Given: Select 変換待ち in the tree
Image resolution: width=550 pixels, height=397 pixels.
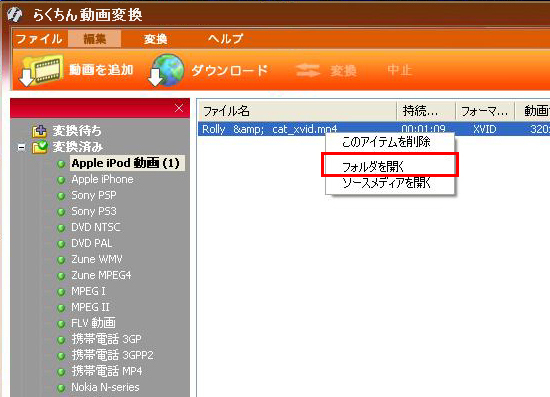Looking at the screenshot, I should coord(77,131).
